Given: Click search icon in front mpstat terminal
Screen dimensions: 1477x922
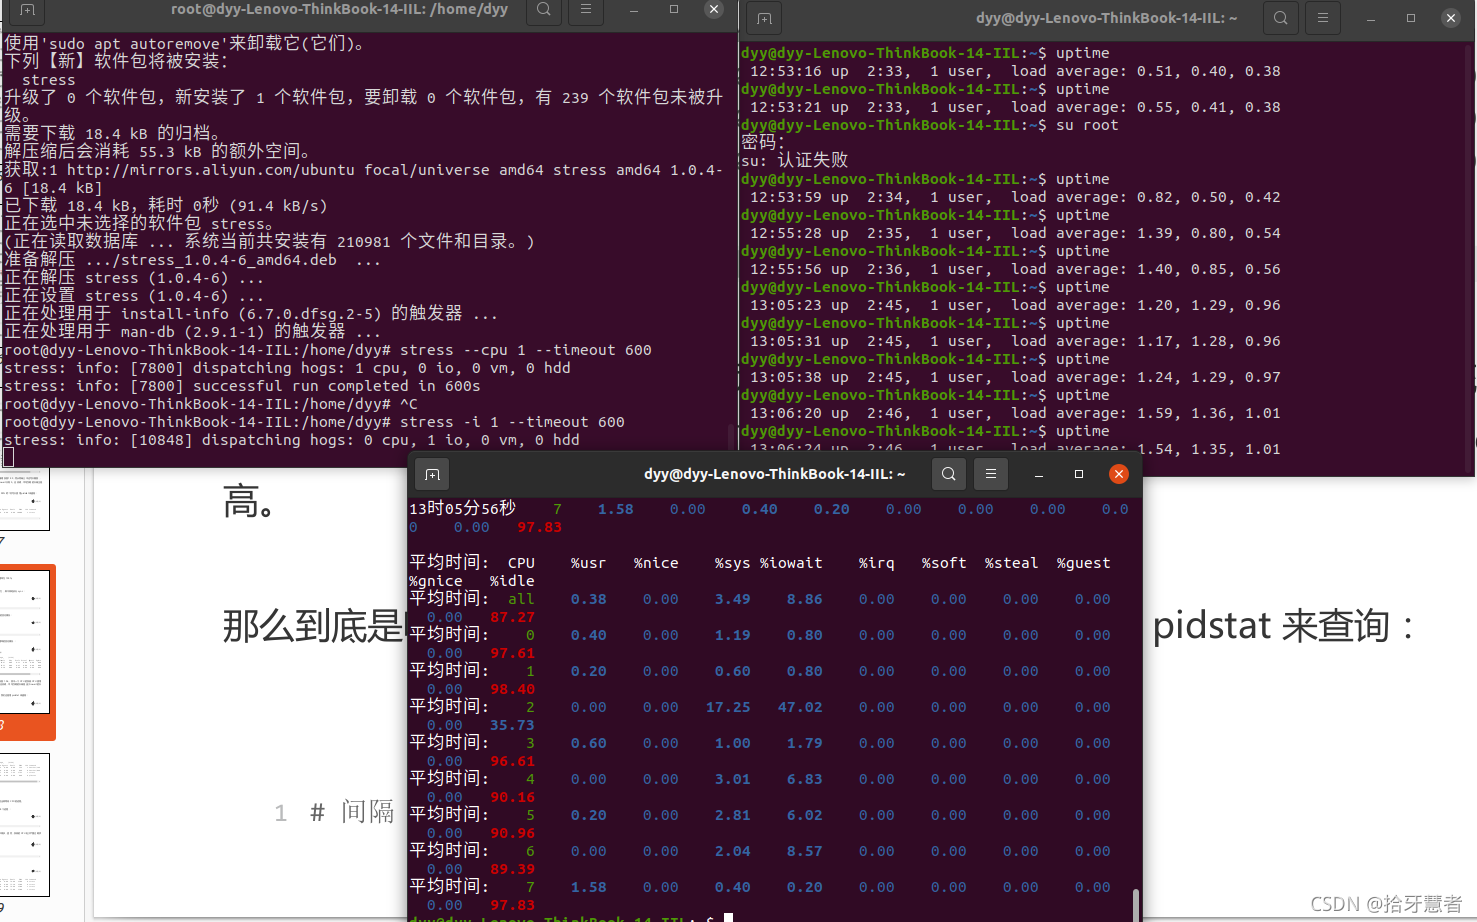Looking at the screenshot, I should pos(948,474).
